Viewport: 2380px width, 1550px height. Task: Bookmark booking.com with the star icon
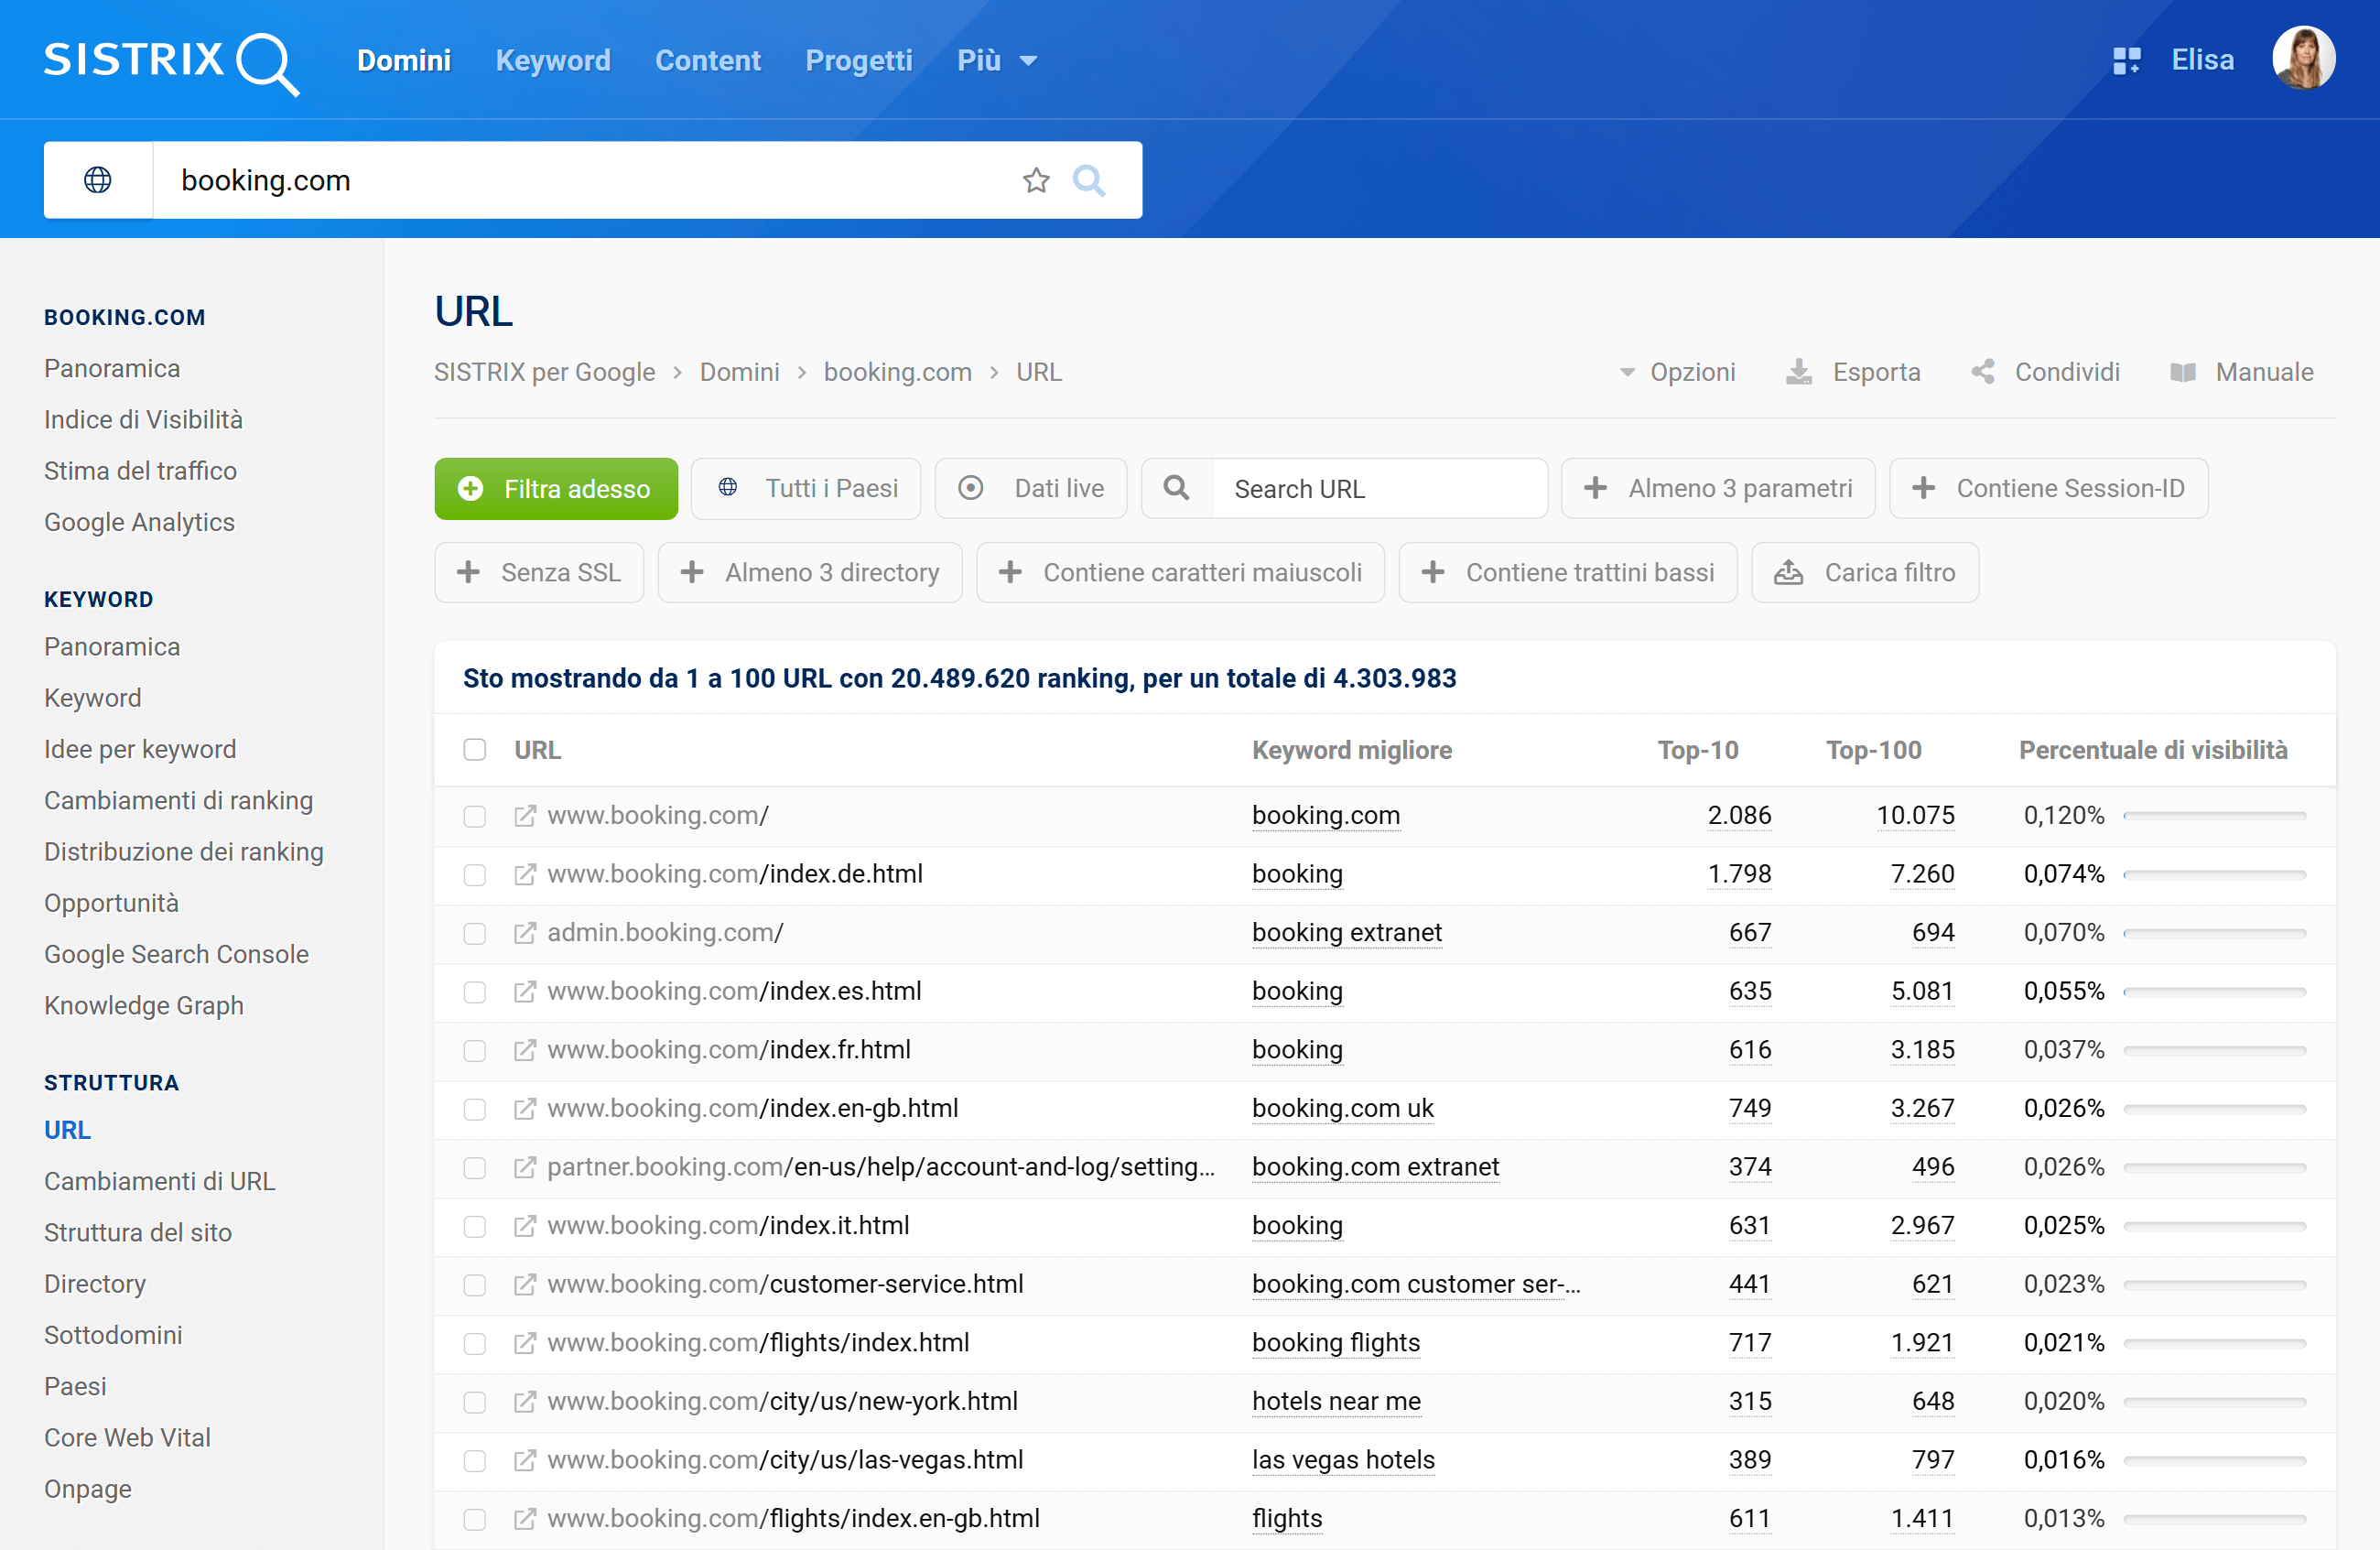[x=1036, y=180]
